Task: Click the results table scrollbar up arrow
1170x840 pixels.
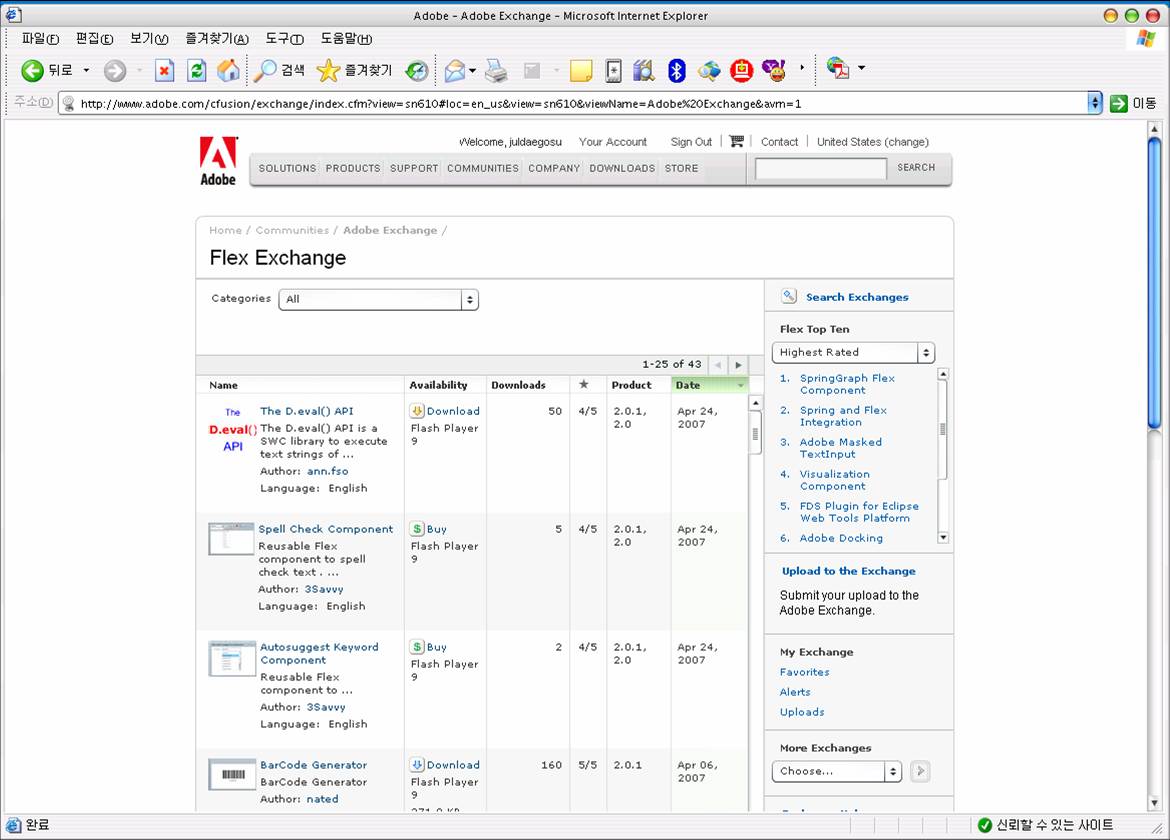Action: coord(755,403)
